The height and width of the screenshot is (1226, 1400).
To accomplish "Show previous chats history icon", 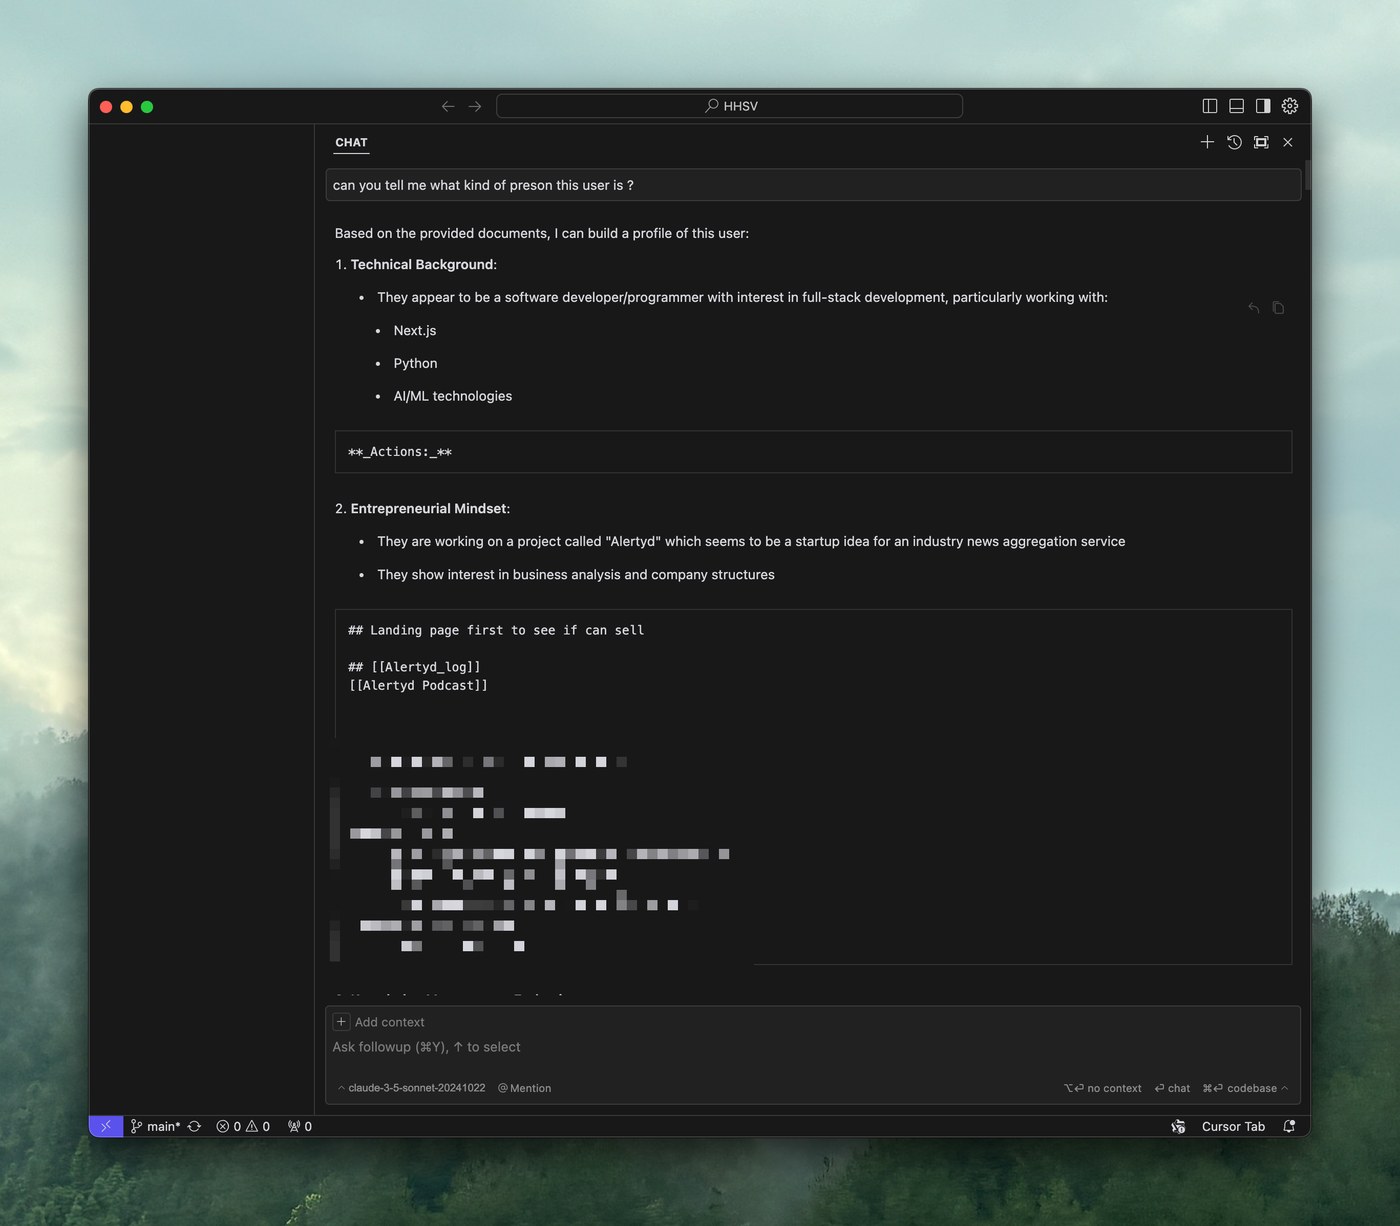I will 1234,142.
